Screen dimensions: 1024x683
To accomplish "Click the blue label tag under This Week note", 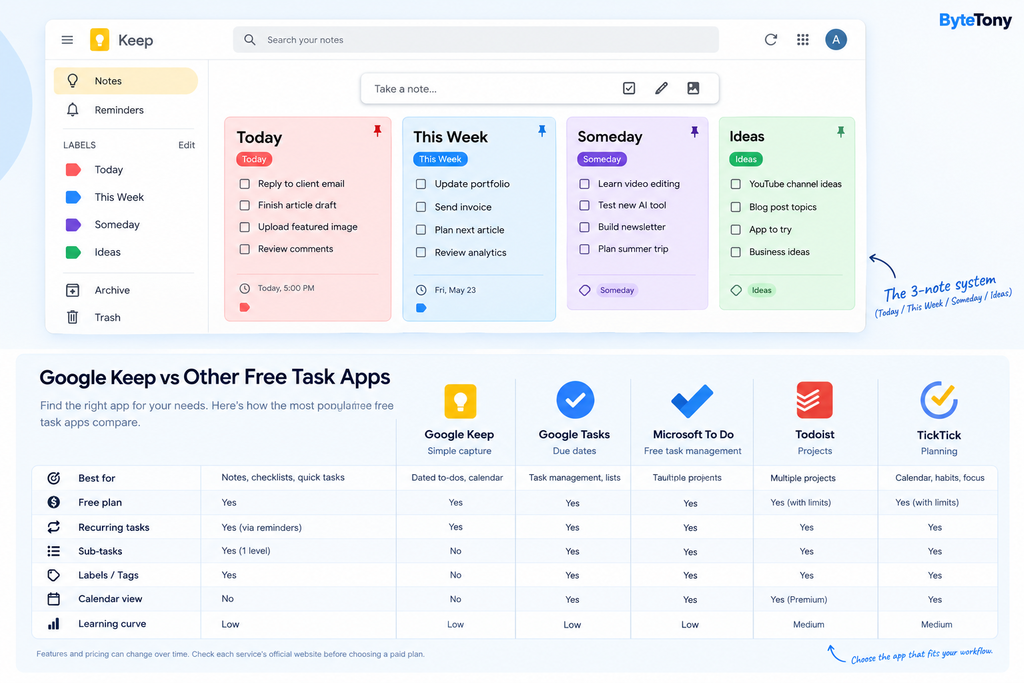I will coord(421,308).
